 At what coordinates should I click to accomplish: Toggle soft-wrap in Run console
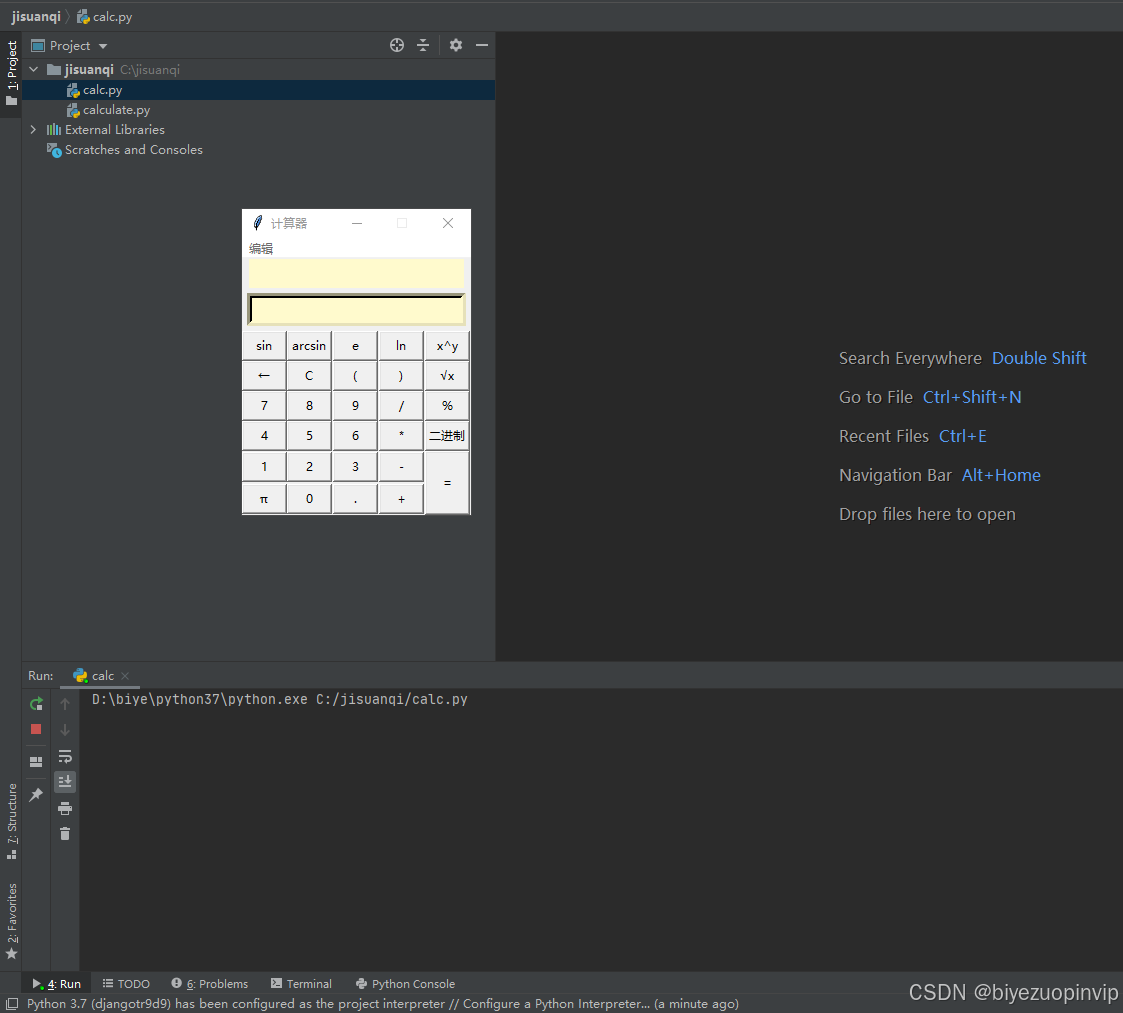coord(65,757)
